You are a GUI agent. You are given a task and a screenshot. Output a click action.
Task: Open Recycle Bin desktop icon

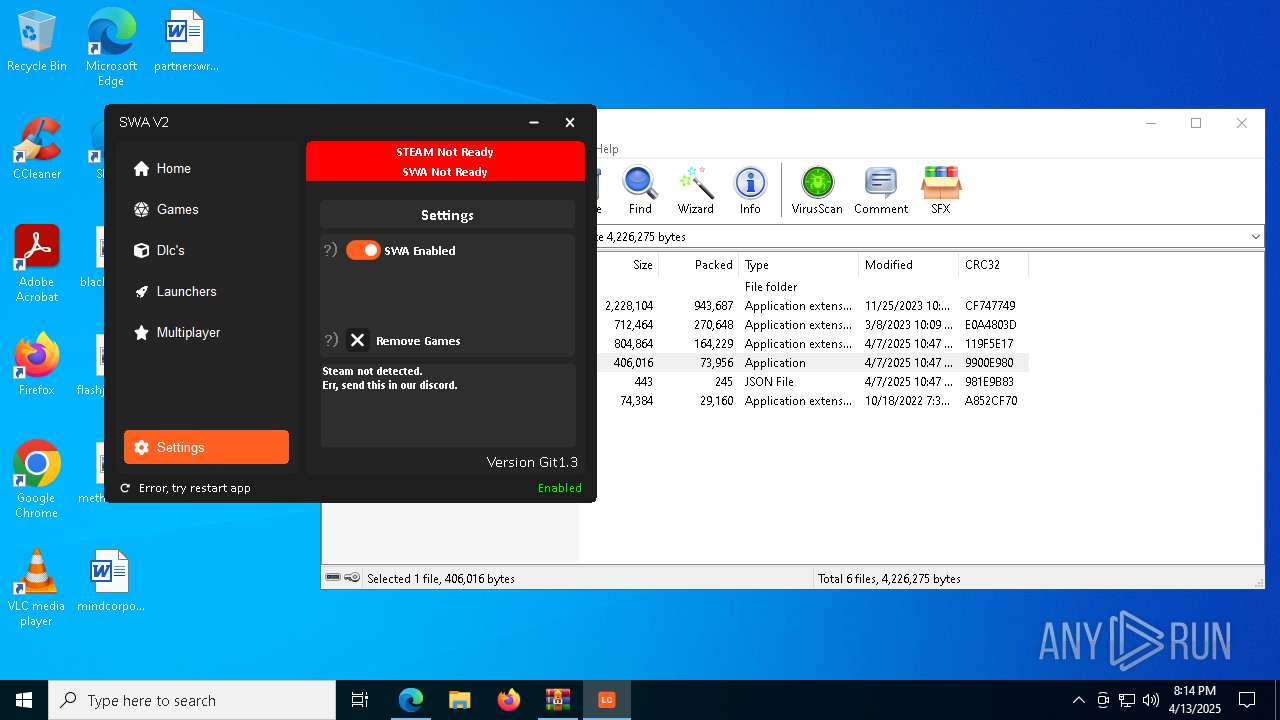[37, 42]
